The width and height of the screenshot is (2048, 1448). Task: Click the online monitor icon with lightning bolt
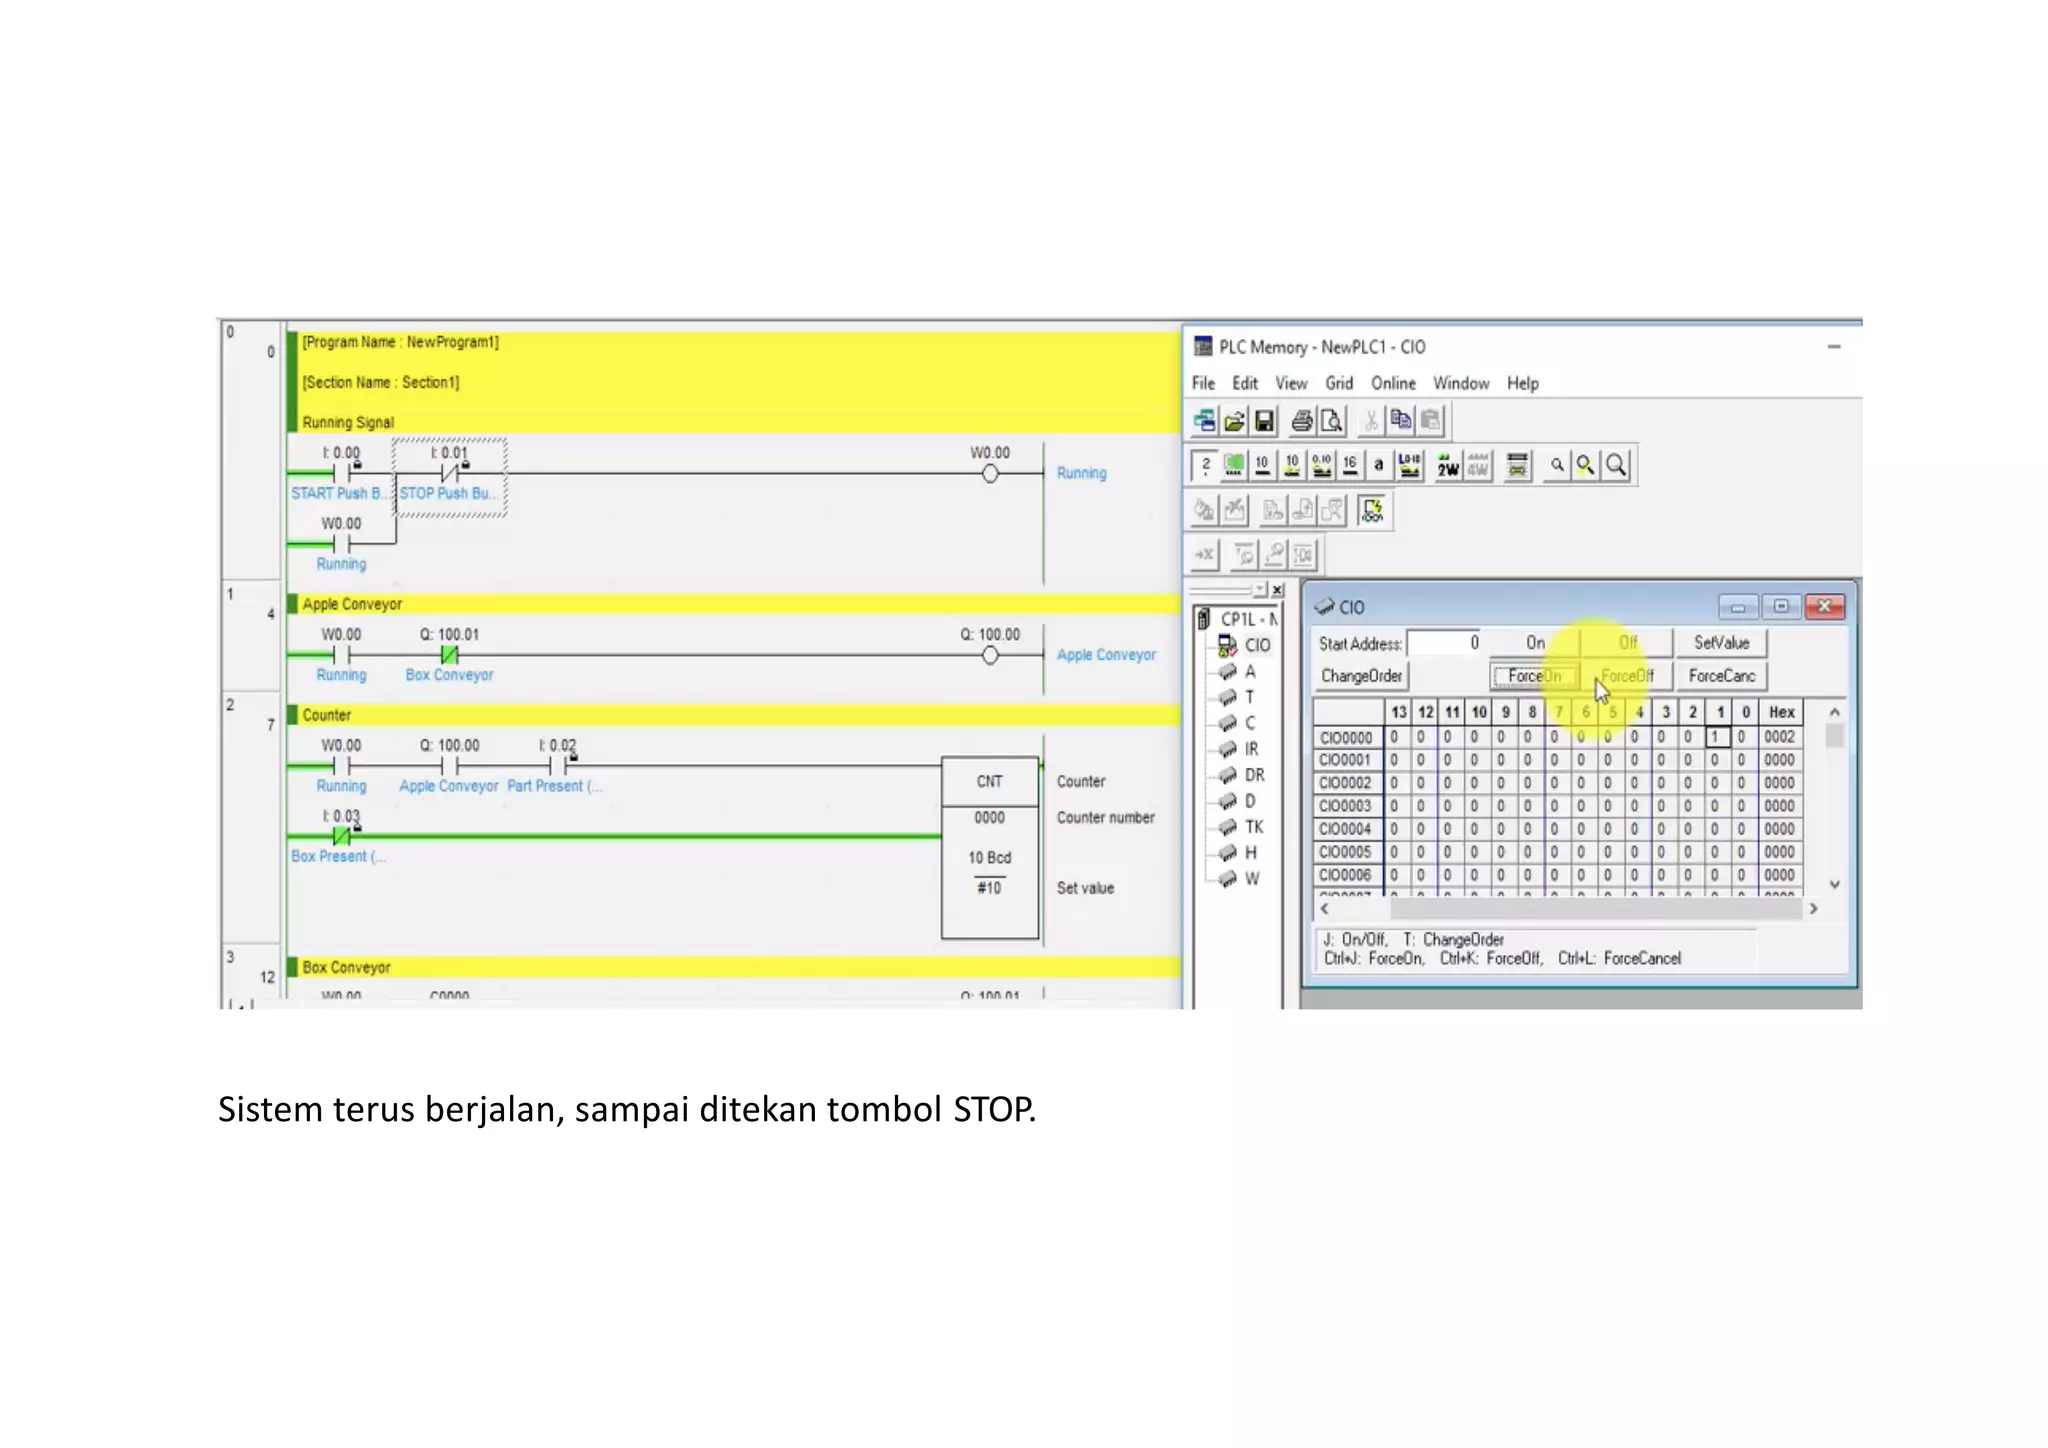[x=1372, y=511]
